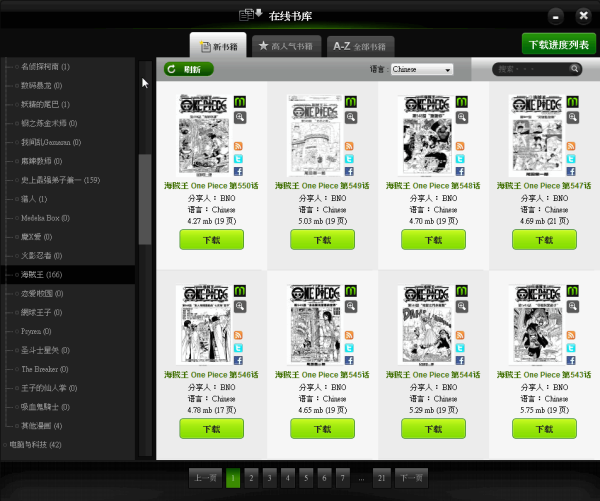The width and height of the screenshot is (600, 501).
Task: Click the 下一页 next page button
Action: coord(411,478)
